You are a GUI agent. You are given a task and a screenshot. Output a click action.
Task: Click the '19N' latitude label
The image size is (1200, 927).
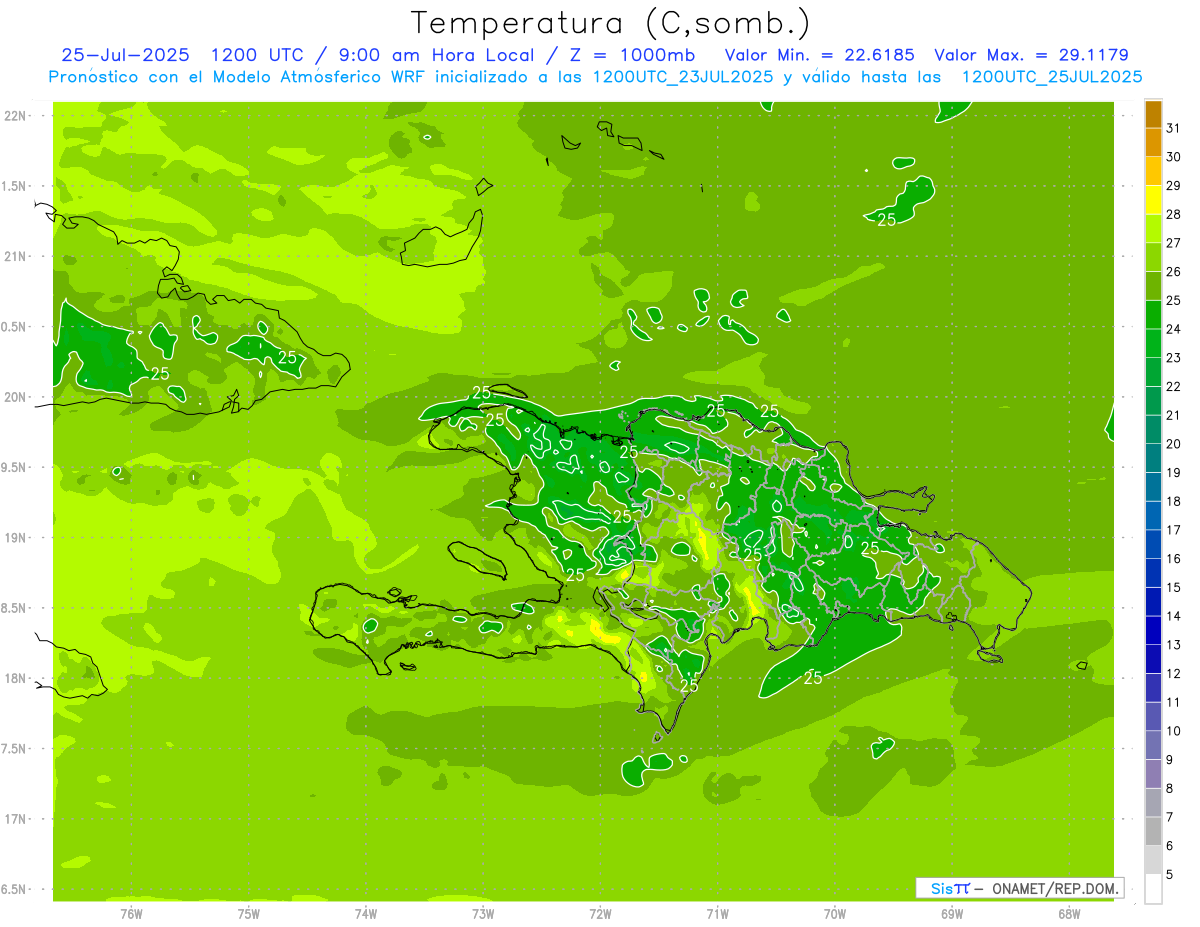click(x=16, y=538)
